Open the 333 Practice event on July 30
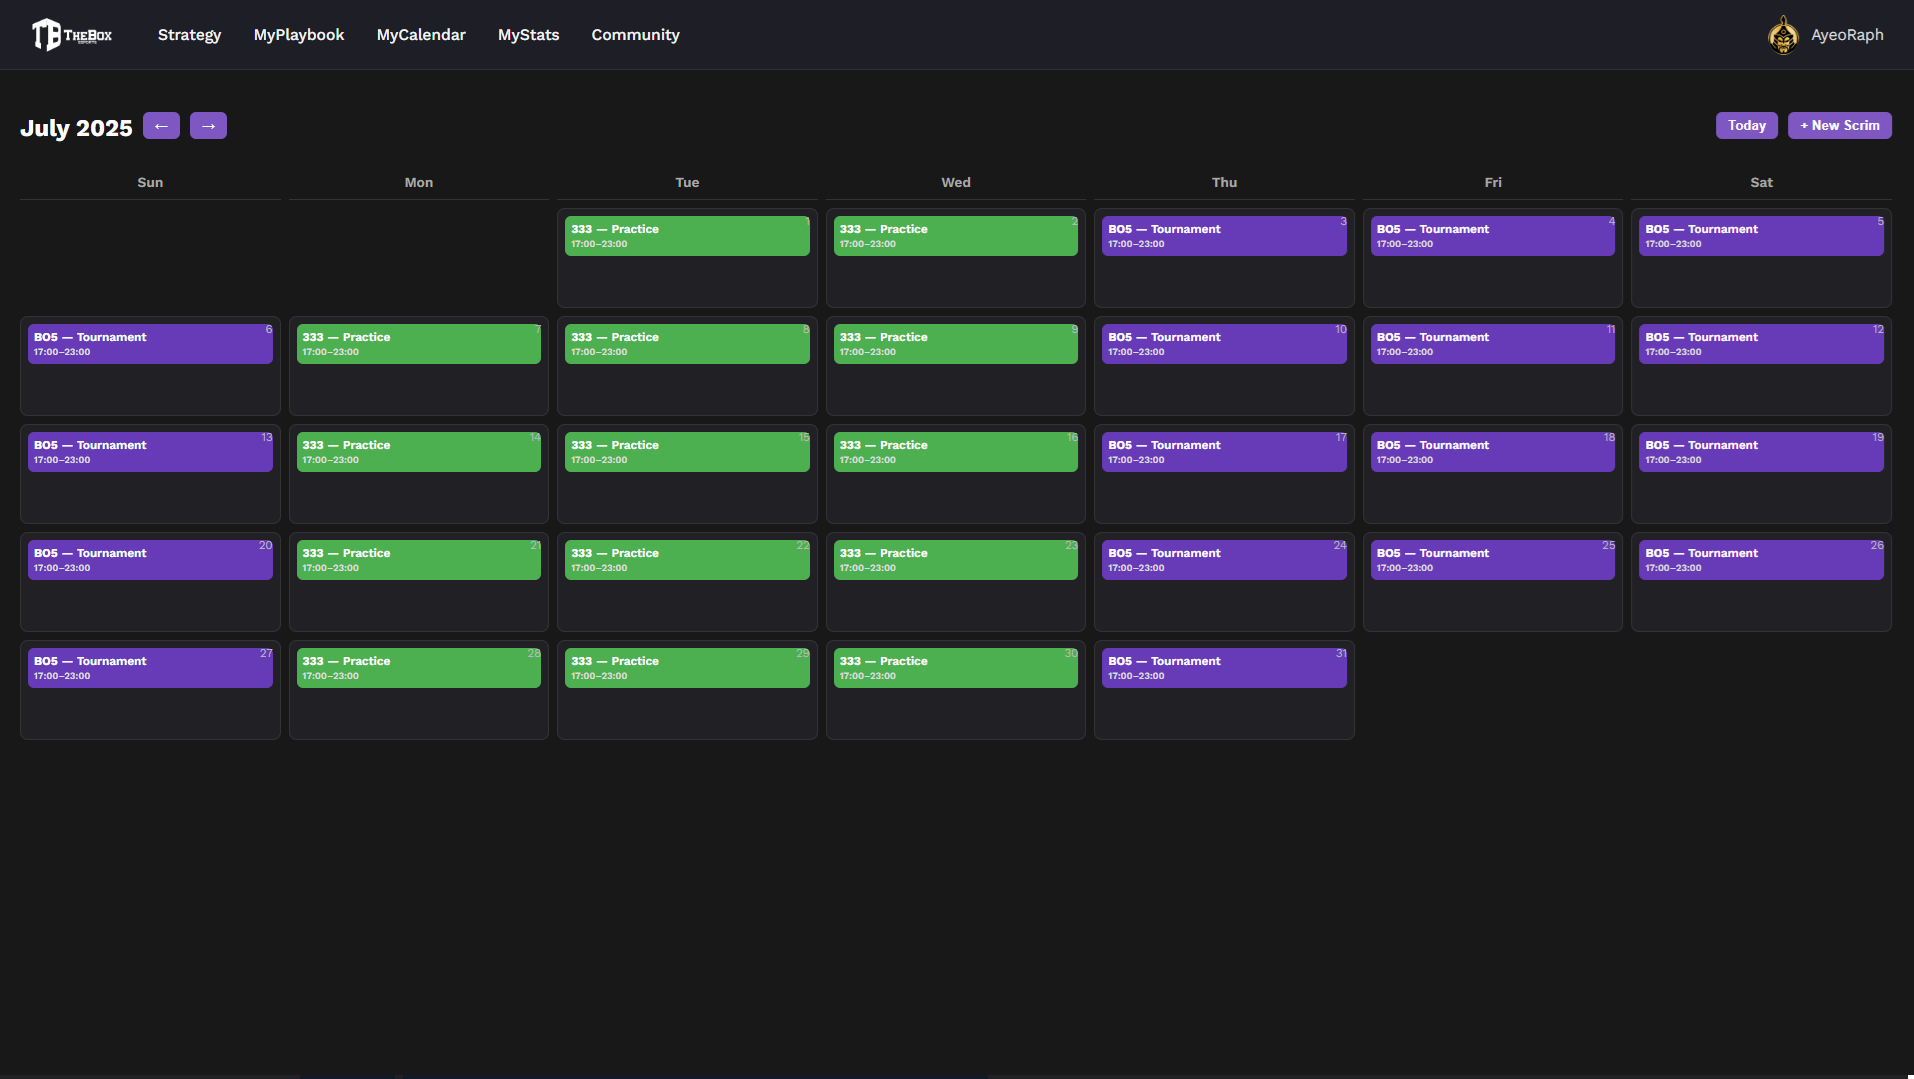The image size is (1914, 1079). click(955, 667)
